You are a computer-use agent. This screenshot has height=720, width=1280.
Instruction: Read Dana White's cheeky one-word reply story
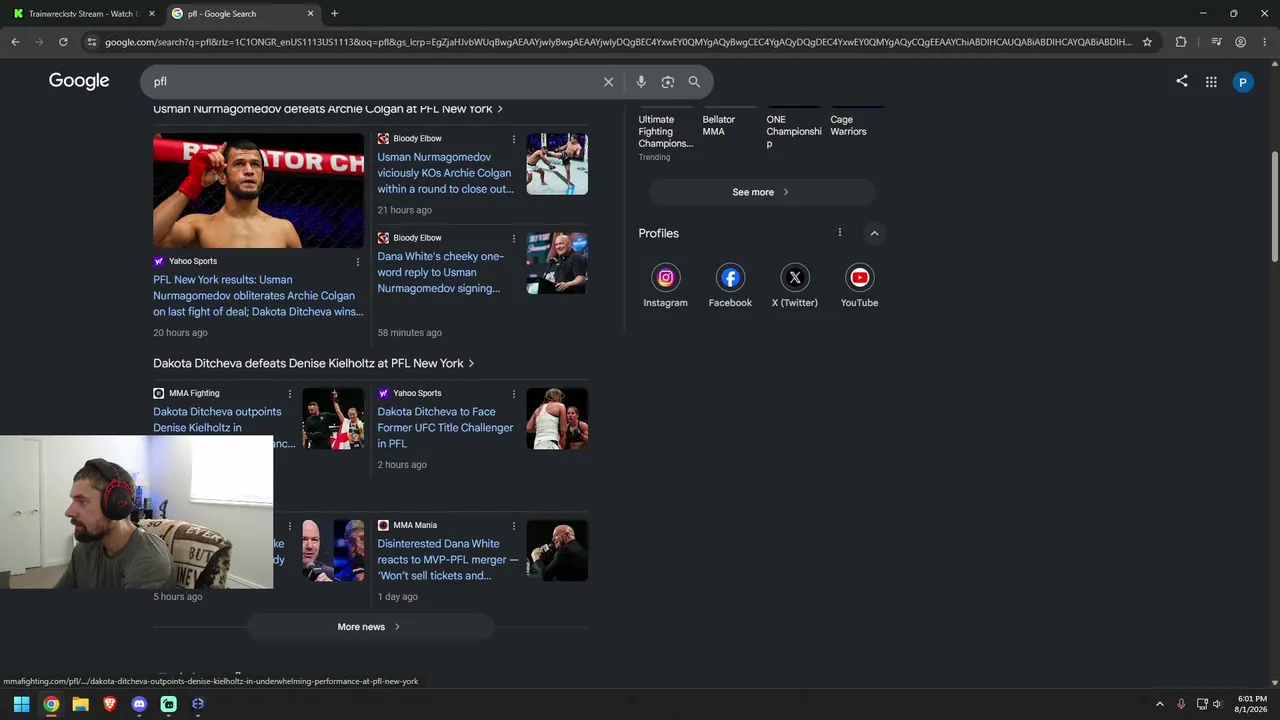(440, 272)
